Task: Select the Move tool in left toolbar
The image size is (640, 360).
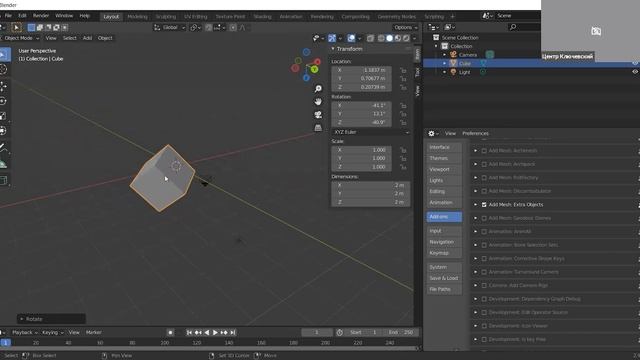Action: [x=3, y=86]
